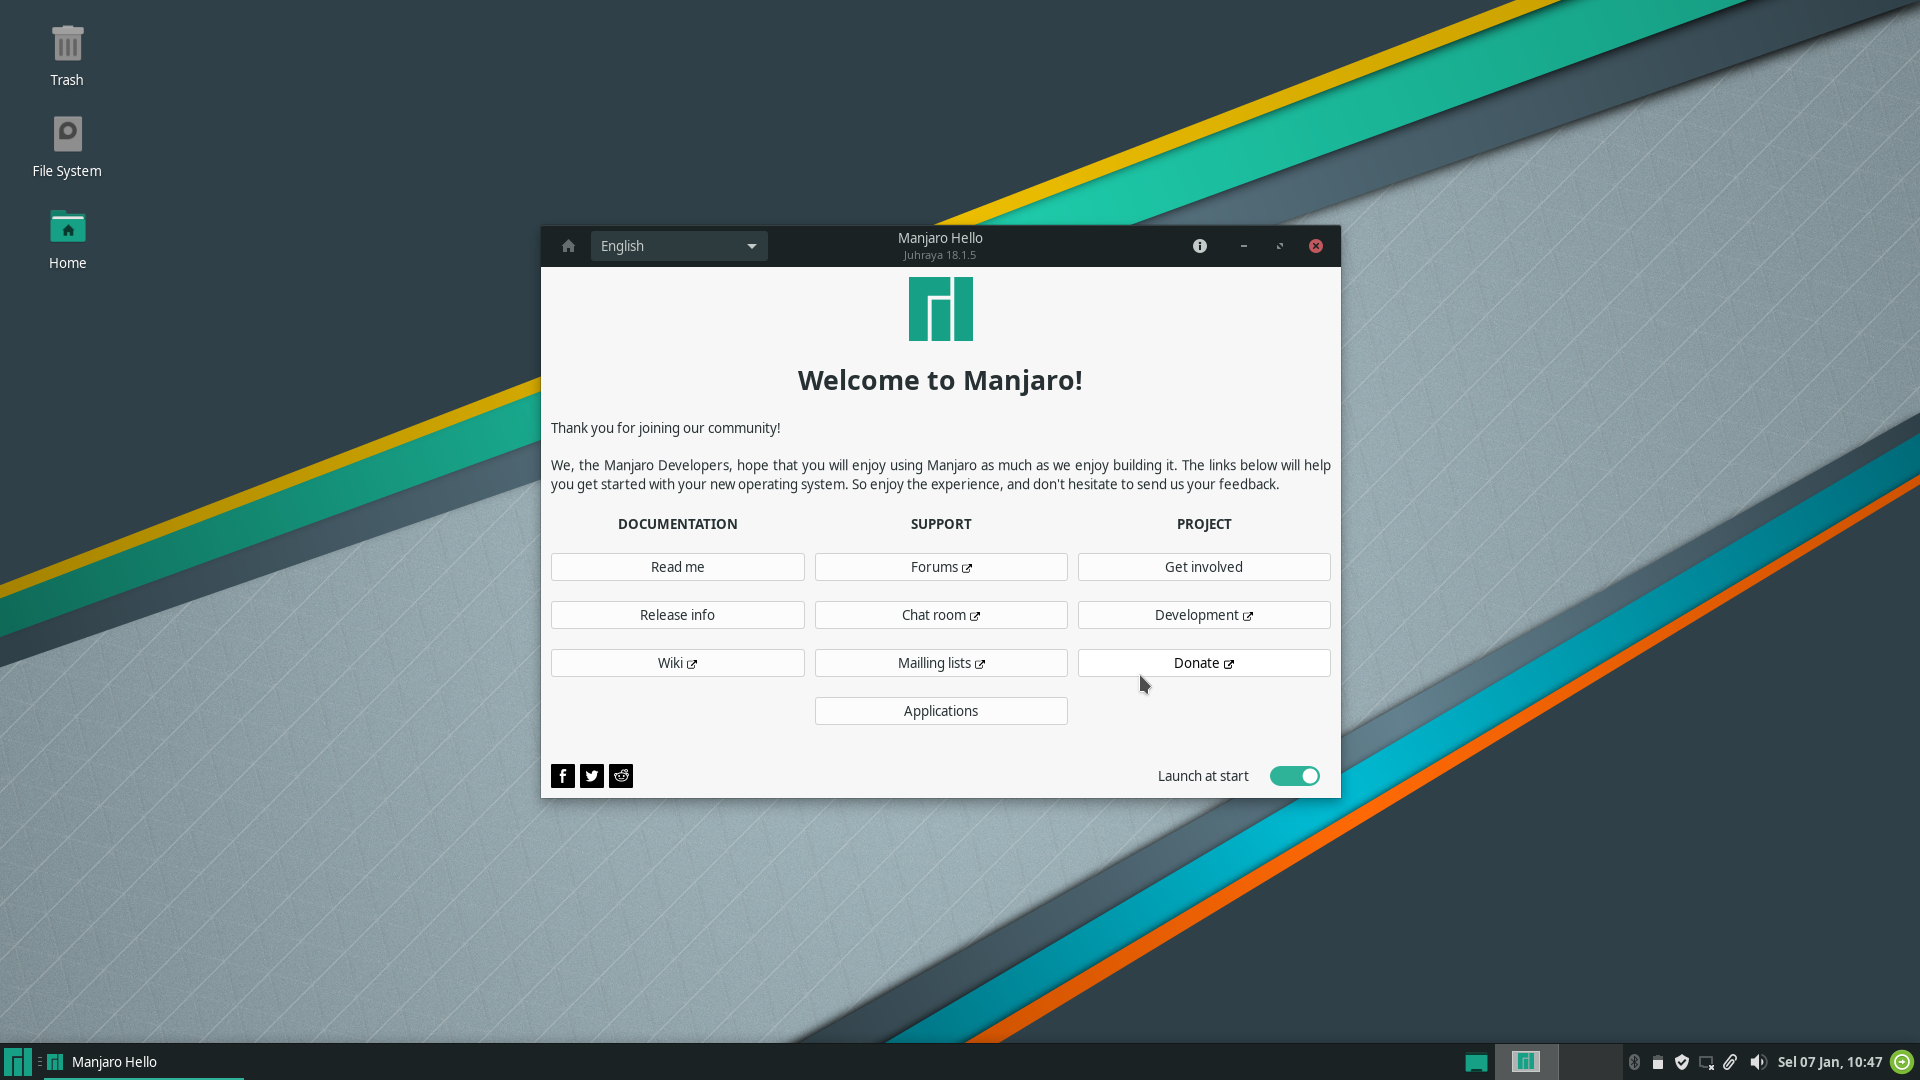Open the About info icon
Viewport: 1920px width, 1080px height.
[1200, 246]
